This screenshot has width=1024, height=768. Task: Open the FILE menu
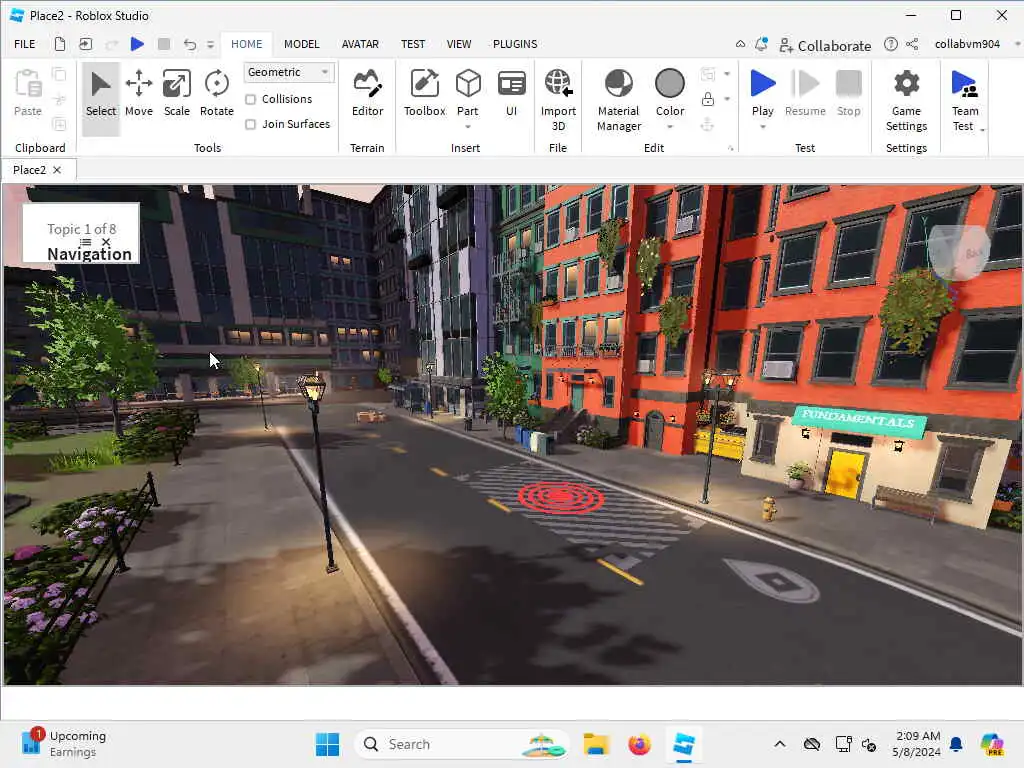pyautogui.click(x=25, y=44)
